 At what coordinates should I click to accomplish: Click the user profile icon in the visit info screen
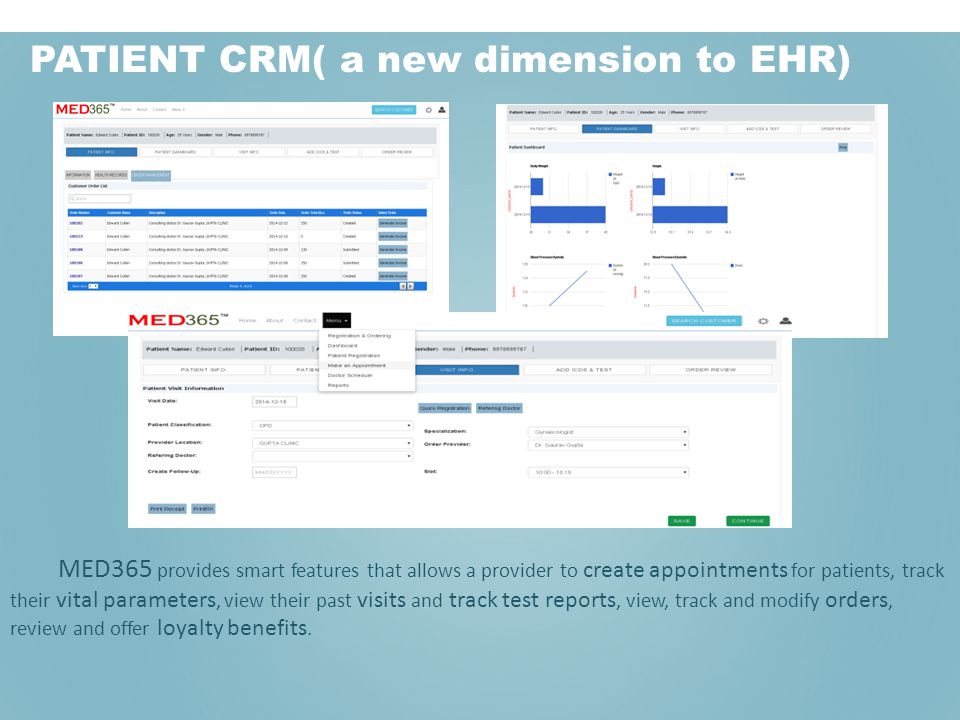(786, 320)
